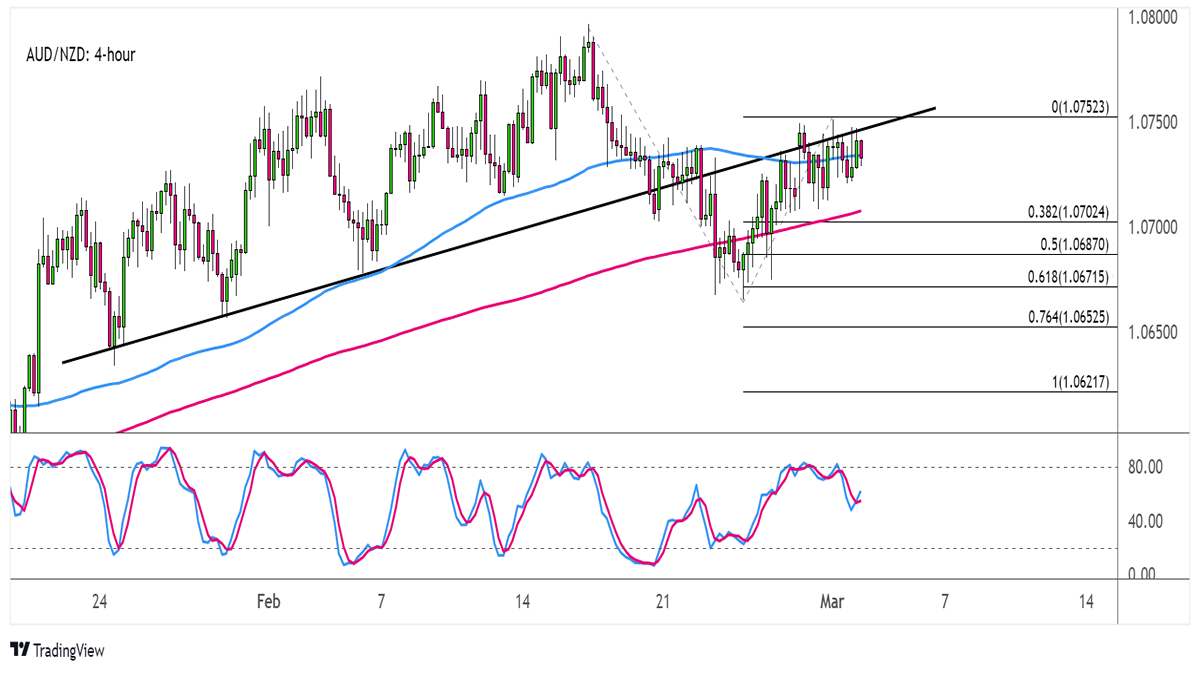Click the black ascending trendline

click(500, 235)
